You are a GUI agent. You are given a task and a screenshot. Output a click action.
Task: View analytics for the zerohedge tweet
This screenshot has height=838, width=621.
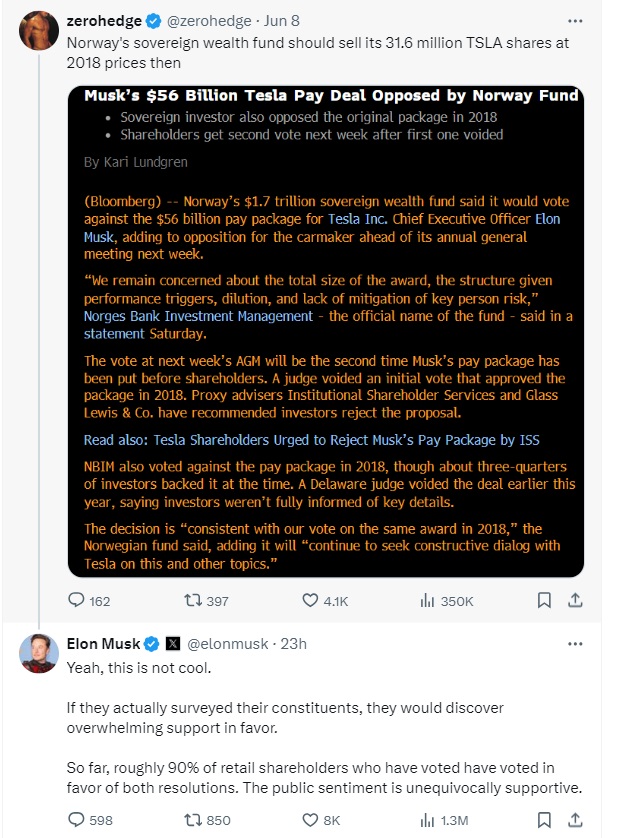pos(427,601)
